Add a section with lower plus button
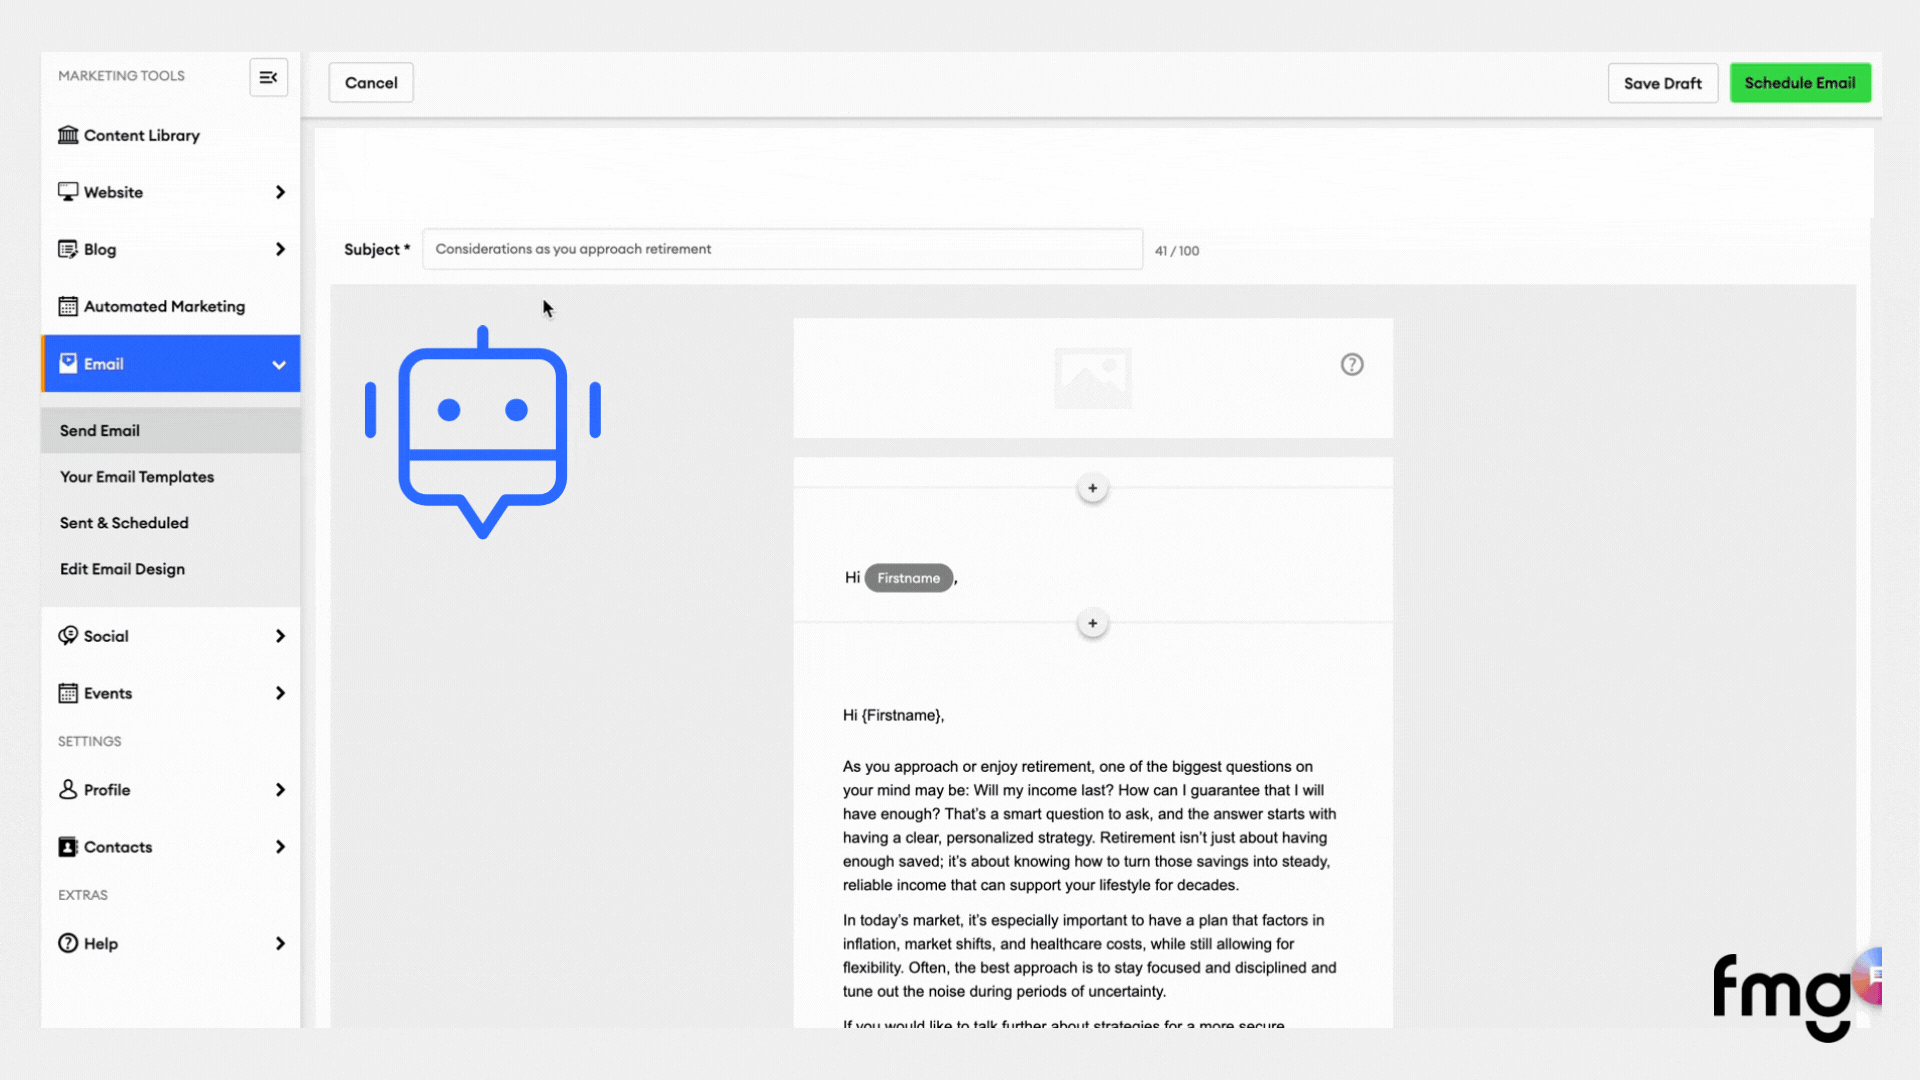This screenshot has width=1920, height=1080. pos(1093,624)
